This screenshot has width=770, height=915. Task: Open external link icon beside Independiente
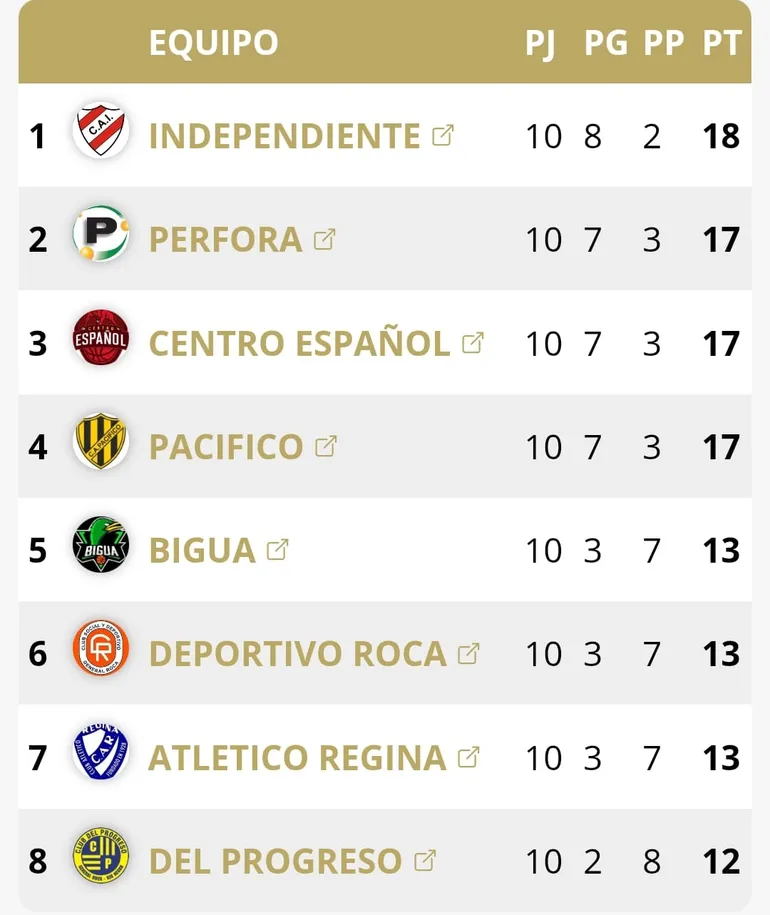[x=443, y=135]
